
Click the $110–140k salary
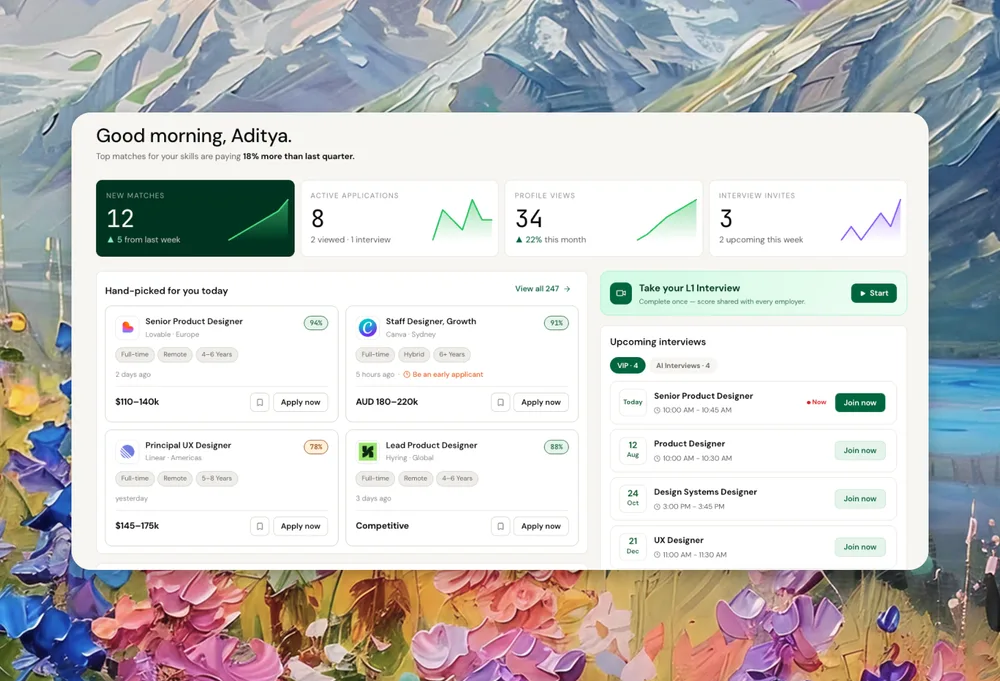coord(137,402)
